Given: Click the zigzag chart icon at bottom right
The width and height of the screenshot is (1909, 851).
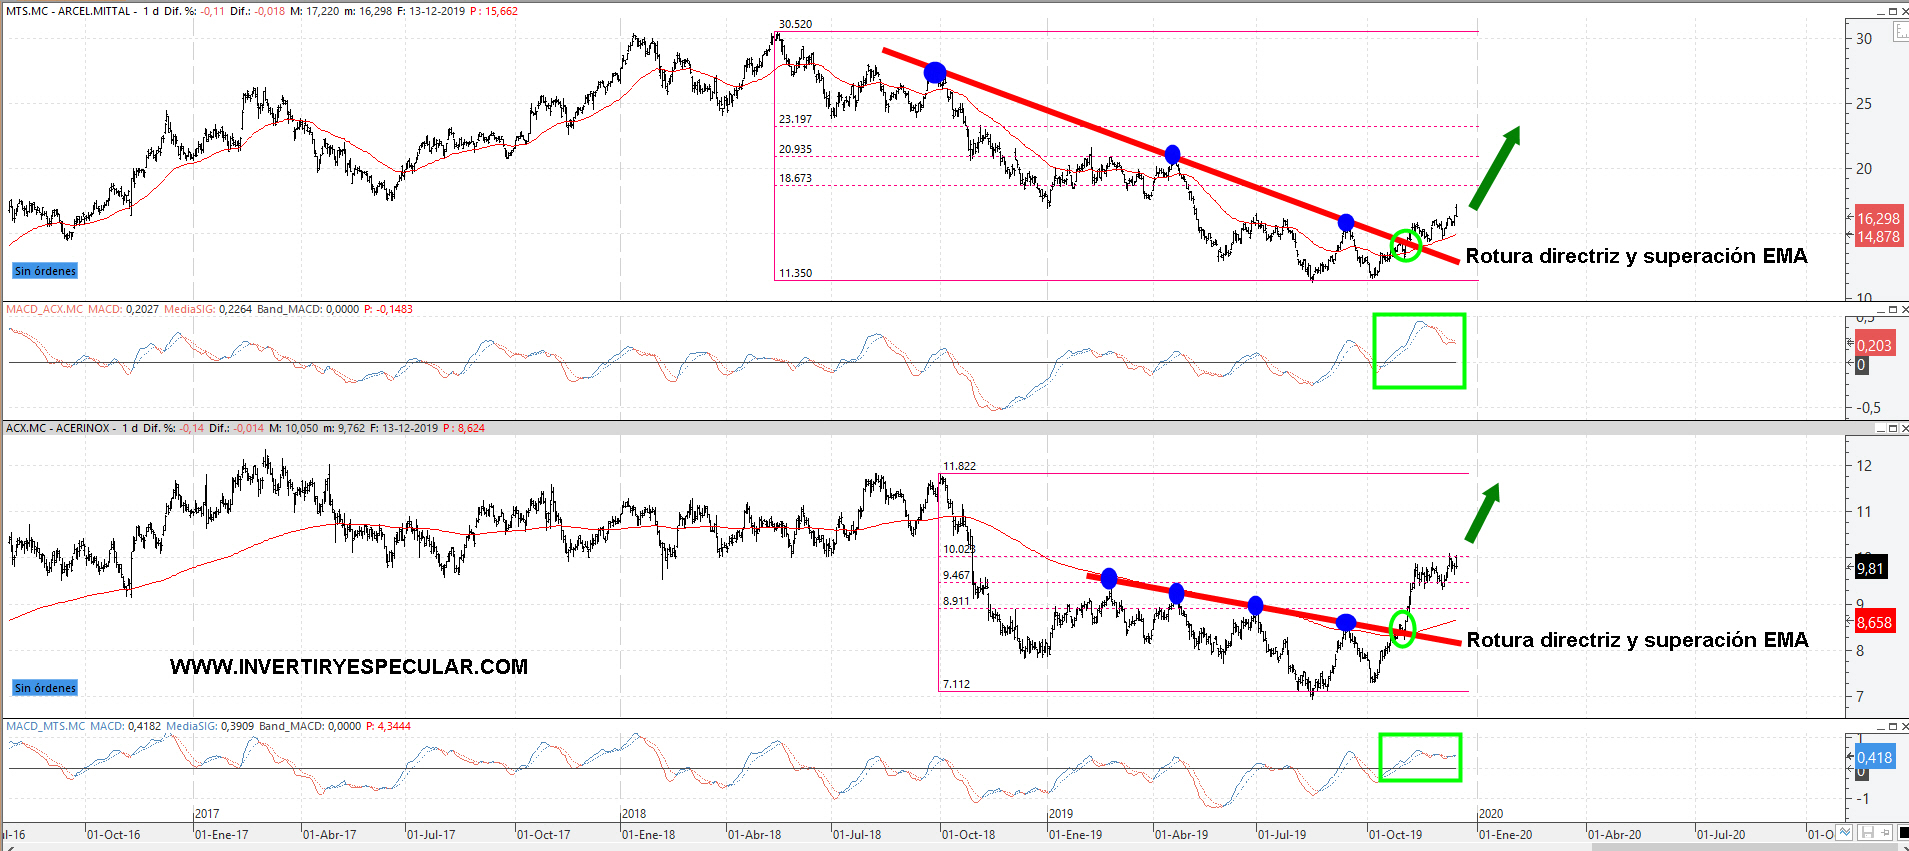Looking at the screenshot, I should 1846,833.
